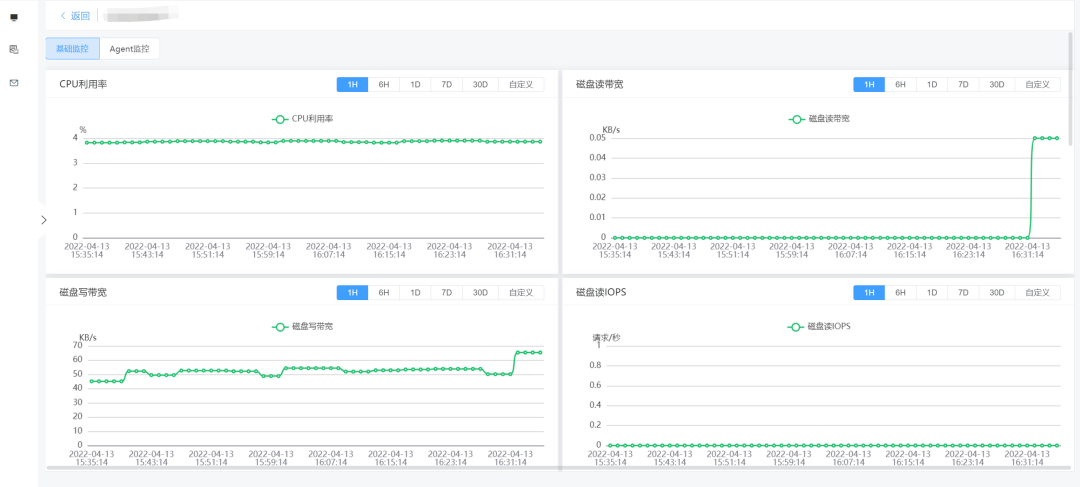This screenshot has width=1080, height=487.
Task: Click the page vertical scrollbar
Action: click(1070, 88)
